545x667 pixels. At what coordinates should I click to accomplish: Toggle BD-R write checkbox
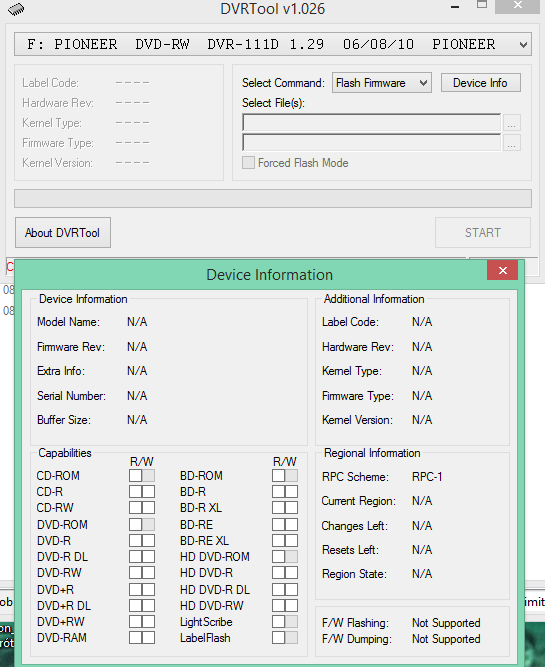coord(291,492)
